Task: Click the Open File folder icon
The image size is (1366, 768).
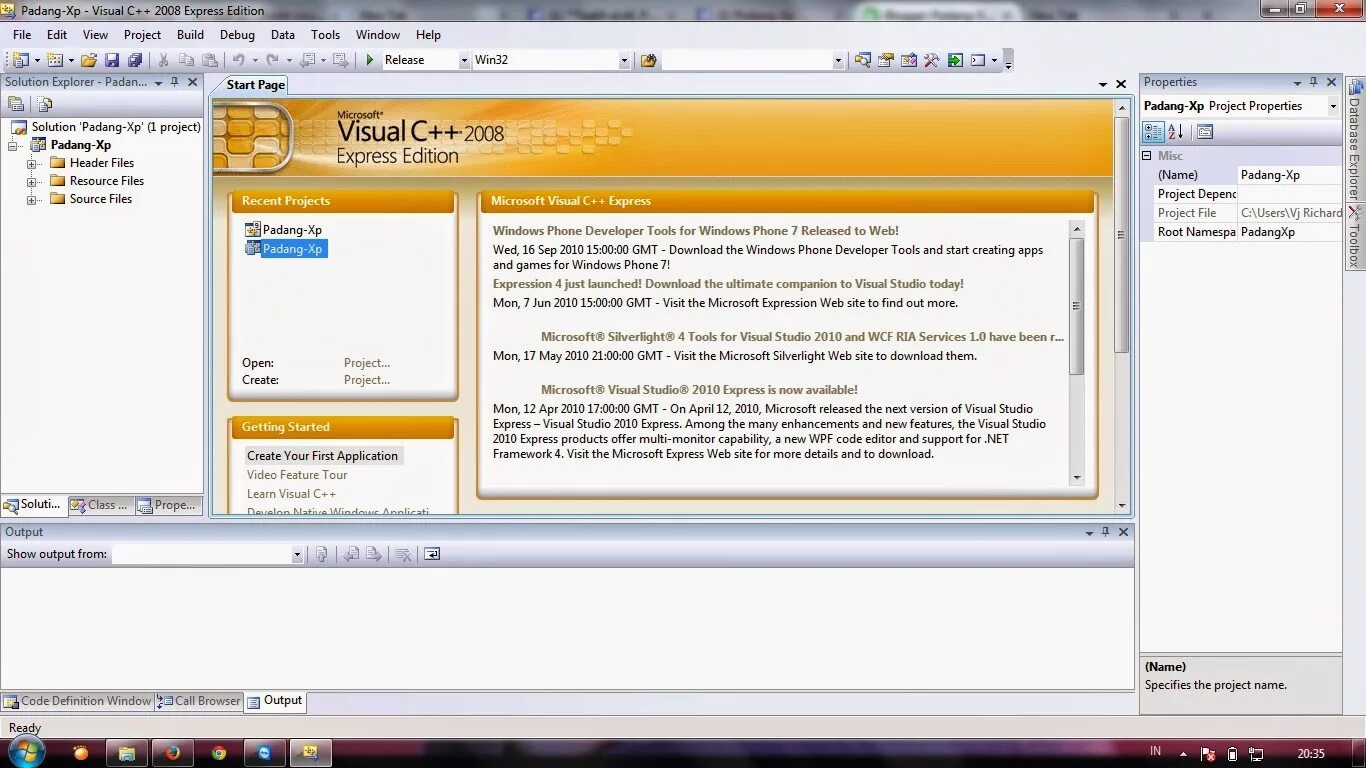Action: click(x=90, y=60)
